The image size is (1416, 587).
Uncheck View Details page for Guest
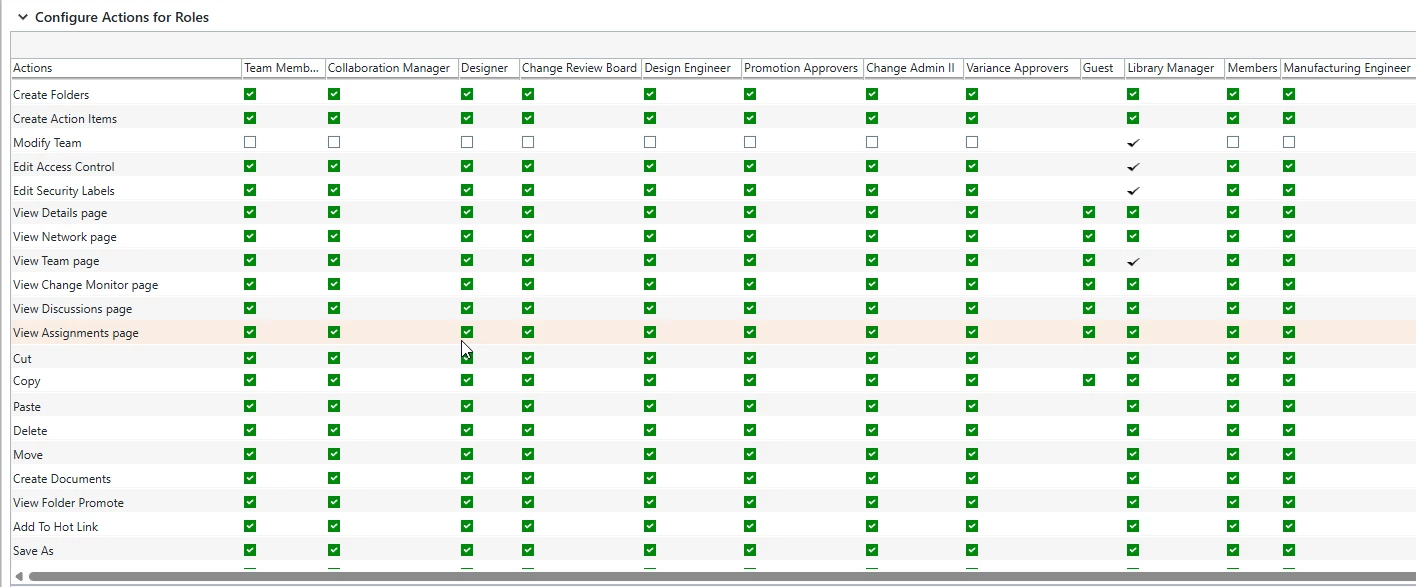point(1089,212)
